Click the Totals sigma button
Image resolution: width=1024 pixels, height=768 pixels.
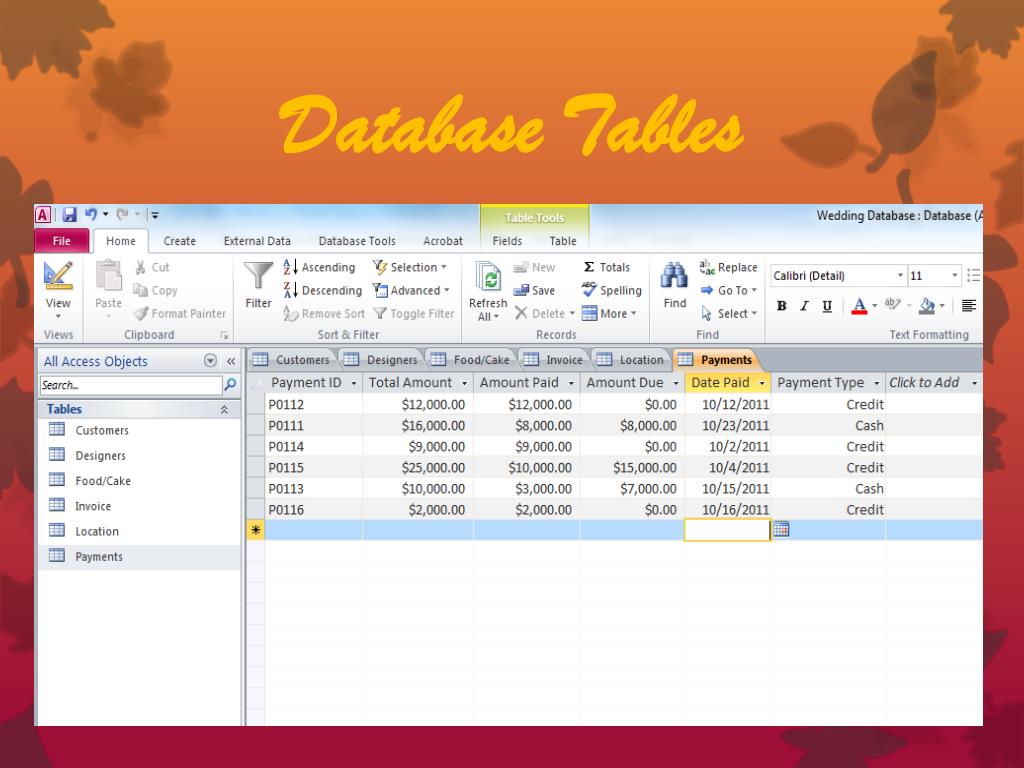click(x=606, y=267)
